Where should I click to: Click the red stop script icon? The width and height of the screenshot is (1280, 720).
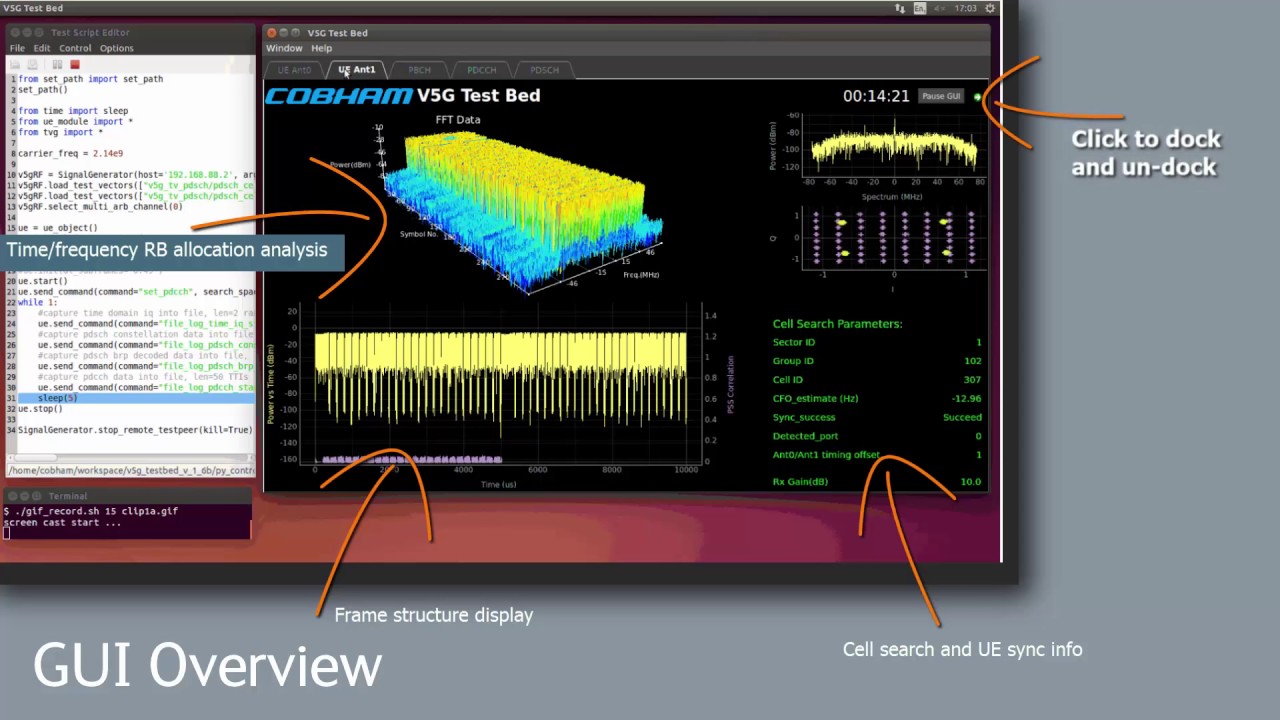point(75,64)
